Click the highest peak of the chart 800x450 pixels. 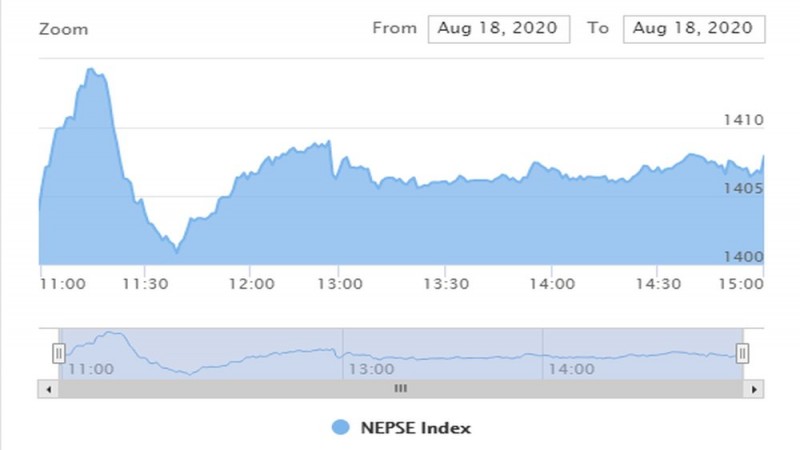[x=91, y=70]
